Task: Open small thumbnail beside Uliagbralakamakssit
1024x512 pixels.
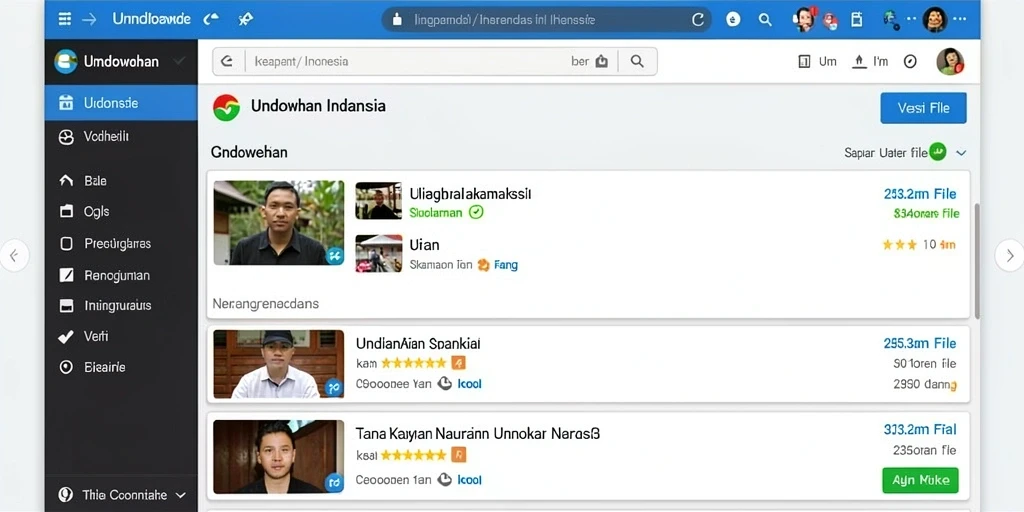Action: coord(379,200)
